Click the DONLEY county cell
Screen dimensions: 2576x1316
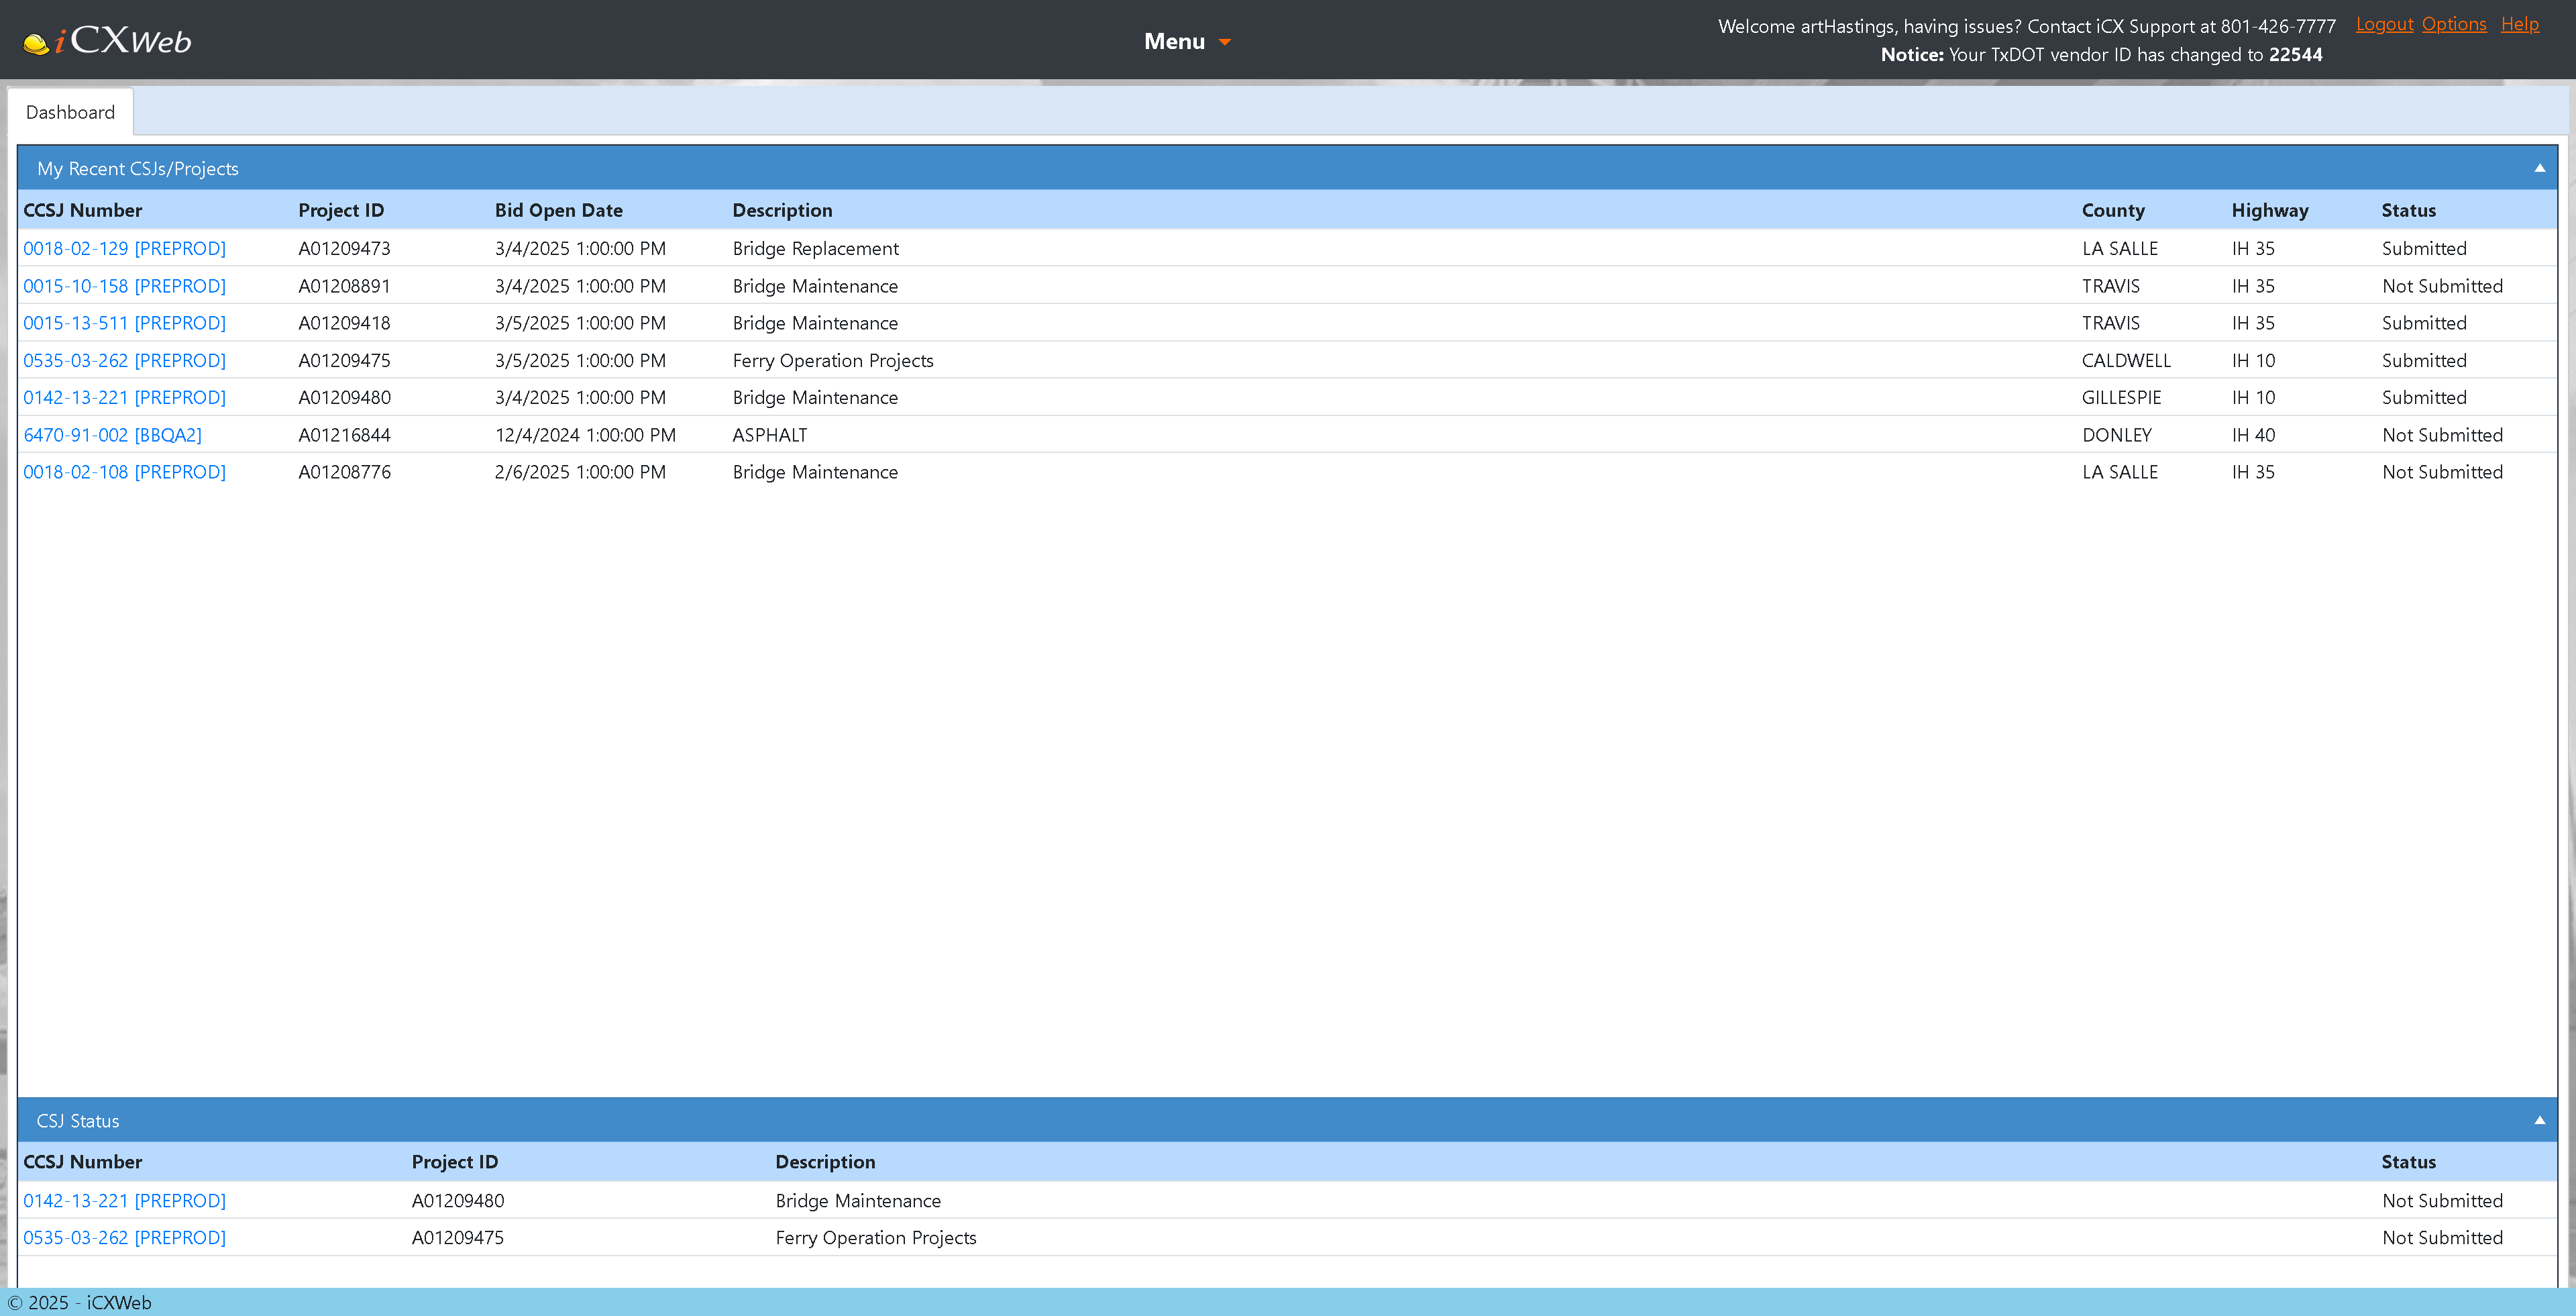click(2116, 435)
